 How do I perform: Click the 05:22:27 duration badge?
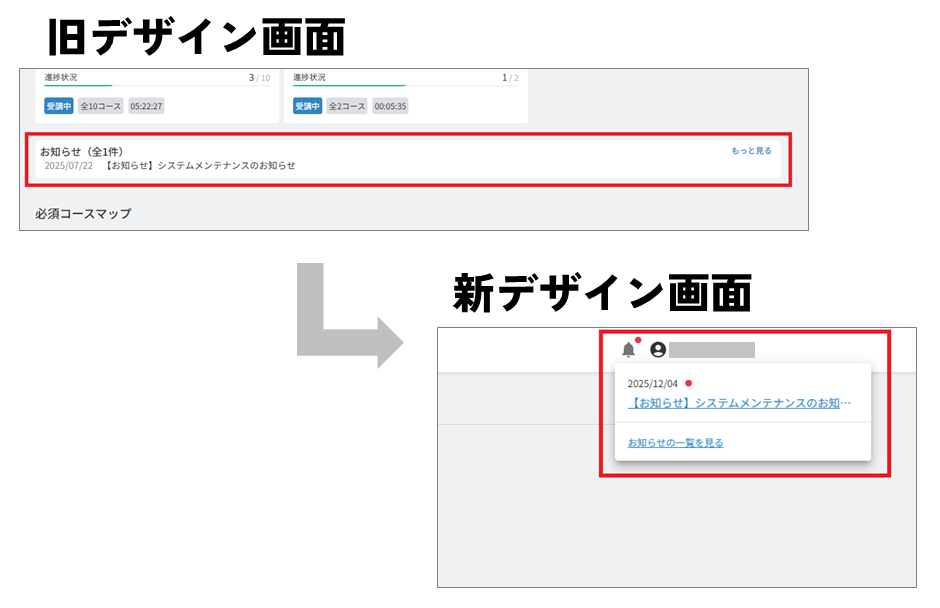(146, 106)
